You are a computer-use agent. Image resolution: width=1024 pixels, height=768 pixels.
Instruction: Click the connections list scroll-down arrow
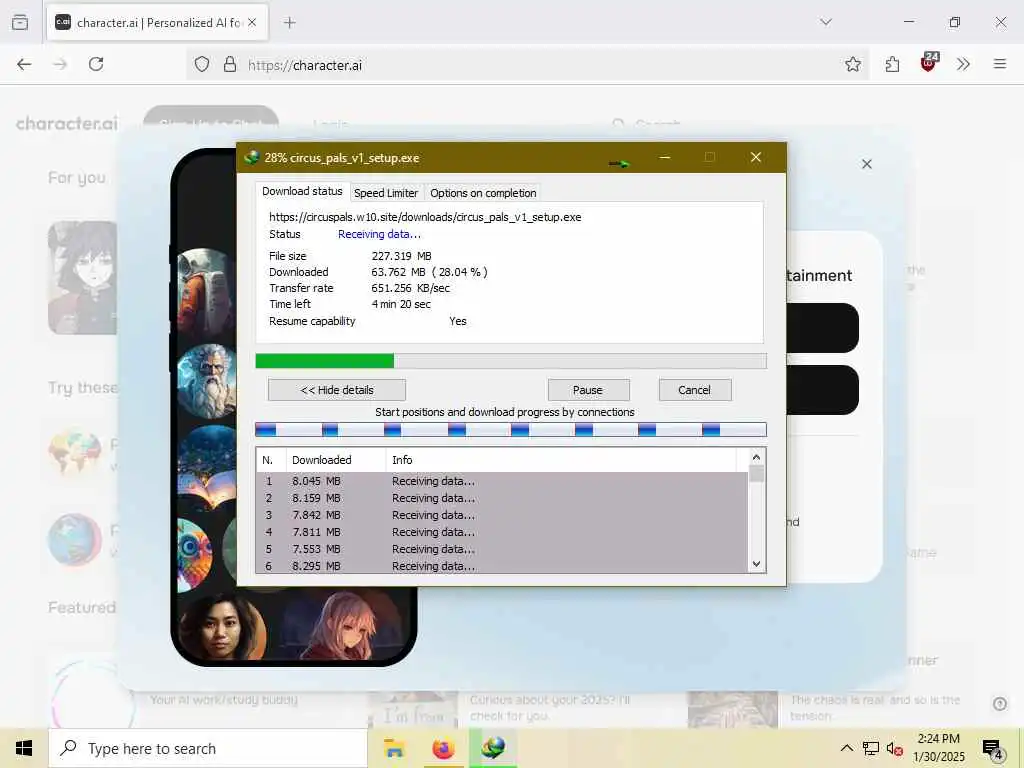tap(756, 564)
